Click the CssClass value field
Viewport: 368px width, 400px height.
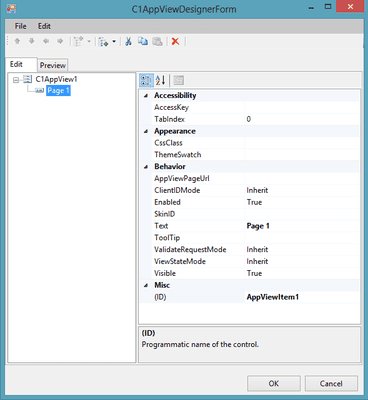[302, 143]
